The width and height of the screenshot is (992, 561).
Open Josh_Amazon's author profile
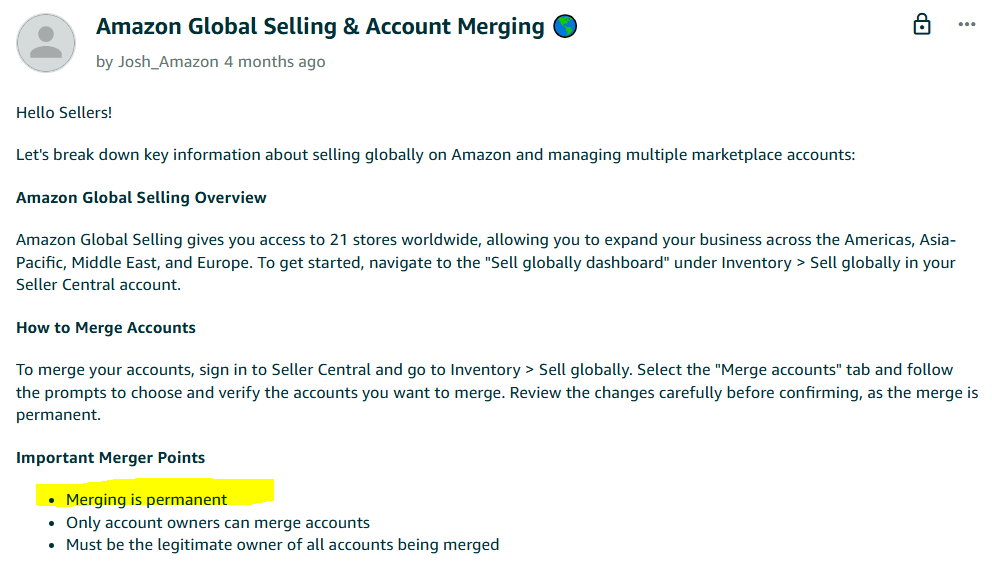click(x=168, y=62)
